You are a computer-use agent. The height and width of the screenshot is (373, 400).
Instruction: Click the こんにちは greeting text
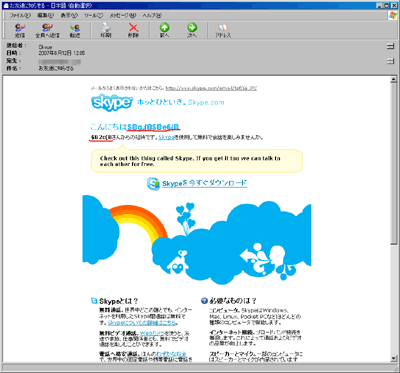coord(109,127)
